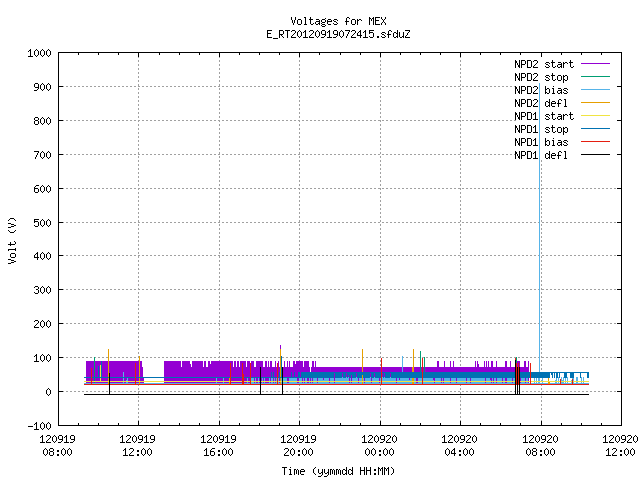Click the 500 y-axis tick label
Screen dimensions: 640x480
pyautogui.click(x=42, y=223)
